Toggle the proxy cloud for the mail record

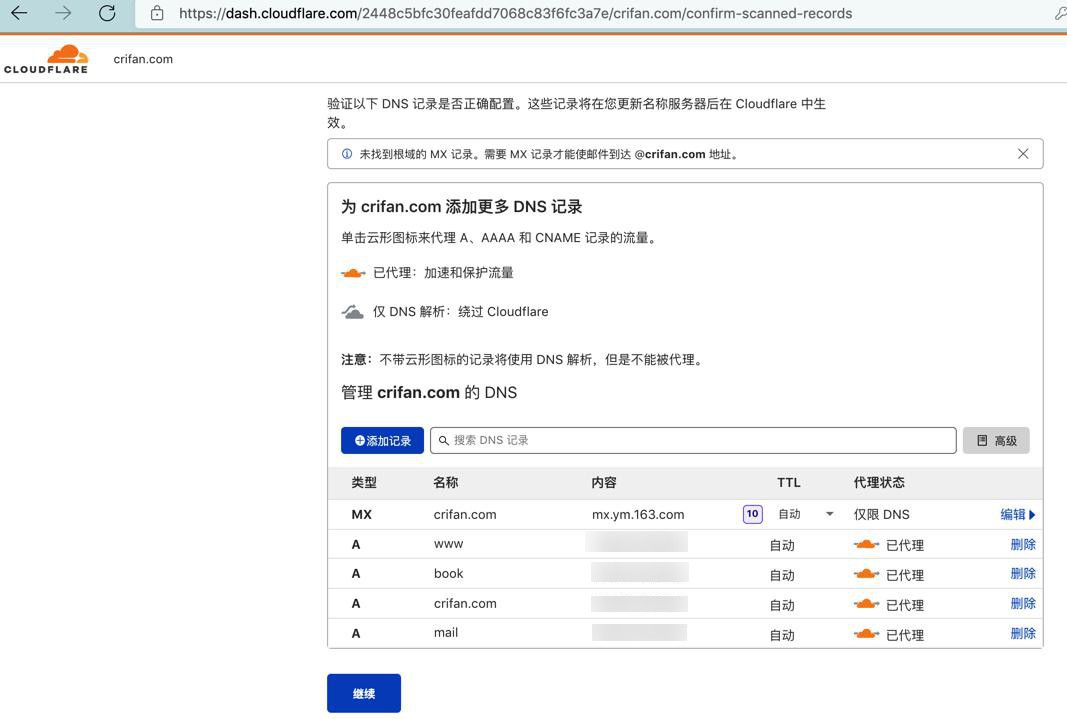point(866,634)
